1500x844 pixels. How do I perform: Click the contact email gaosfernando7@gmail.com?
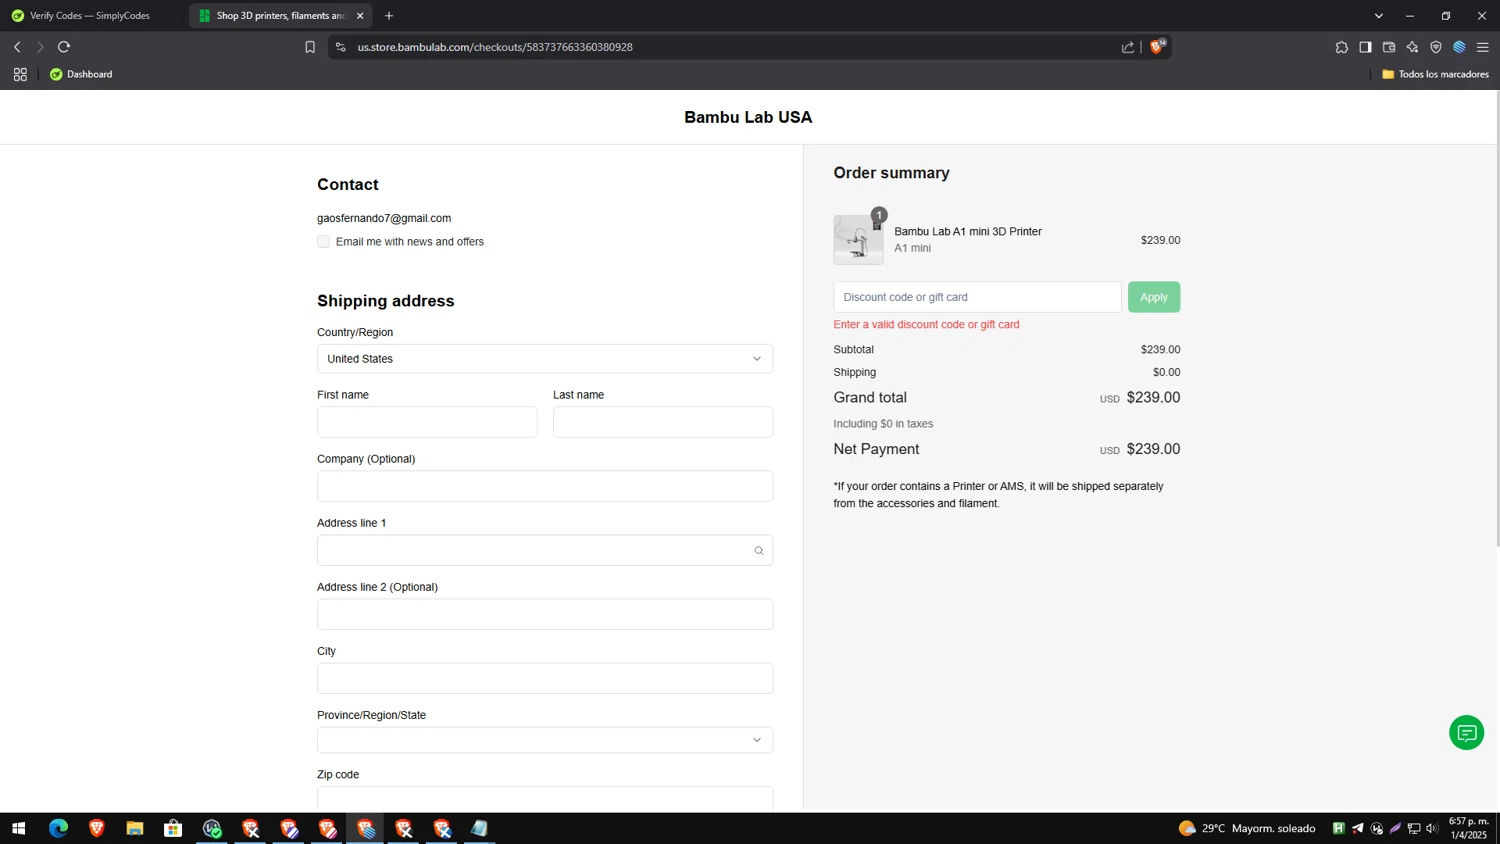384,218
